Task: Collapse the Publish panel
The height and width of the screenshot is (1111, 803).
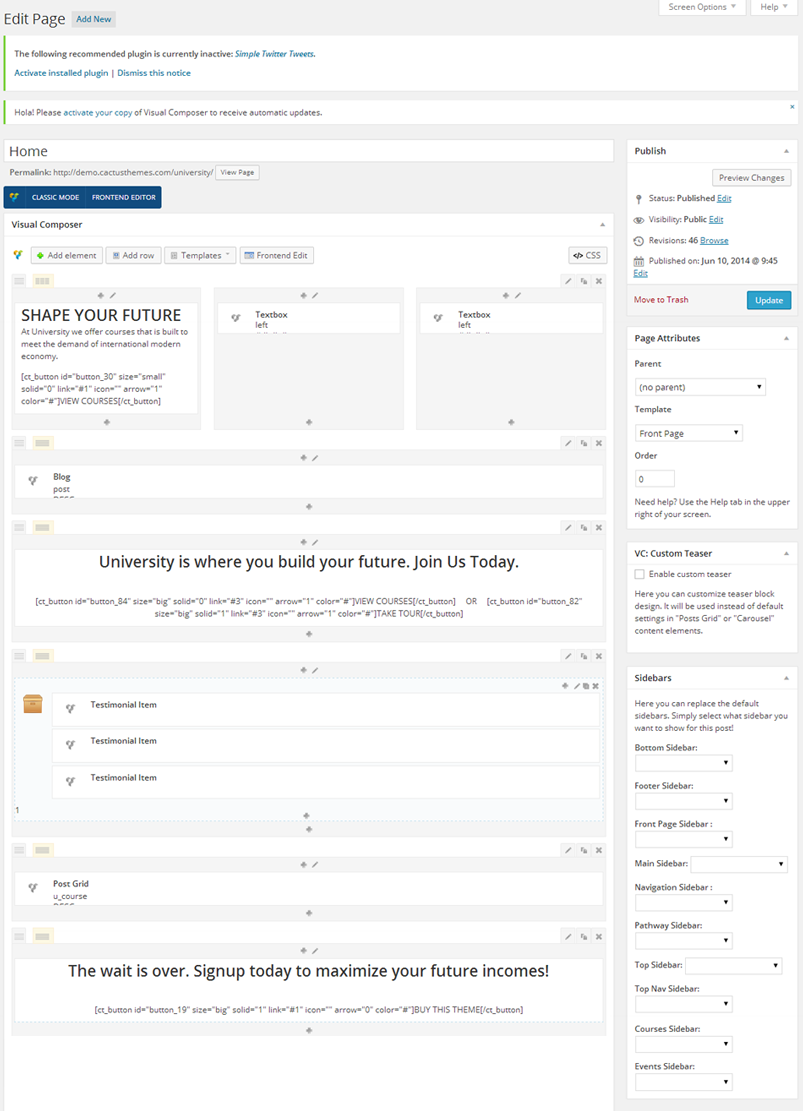Action: point(785,151)
